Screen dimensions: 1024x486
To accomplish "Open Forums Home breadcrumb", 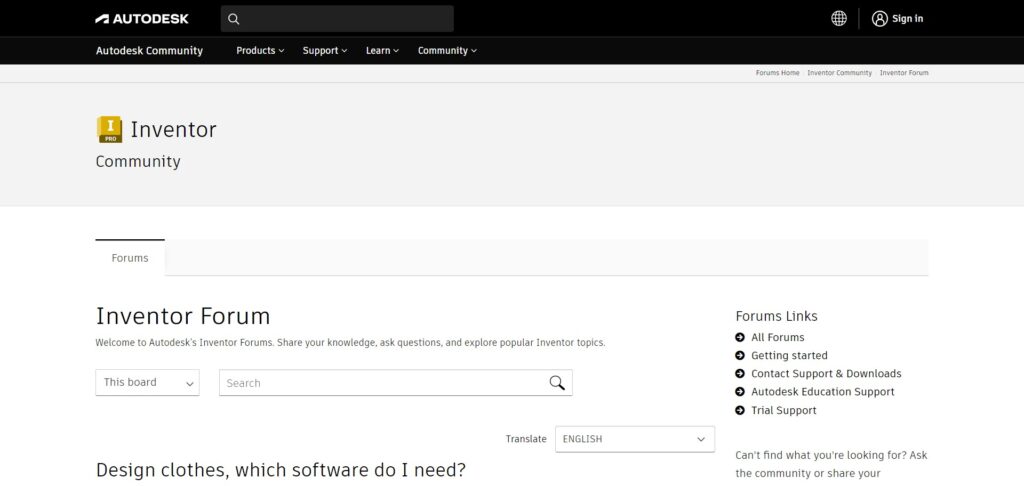I will click(777, 73).
